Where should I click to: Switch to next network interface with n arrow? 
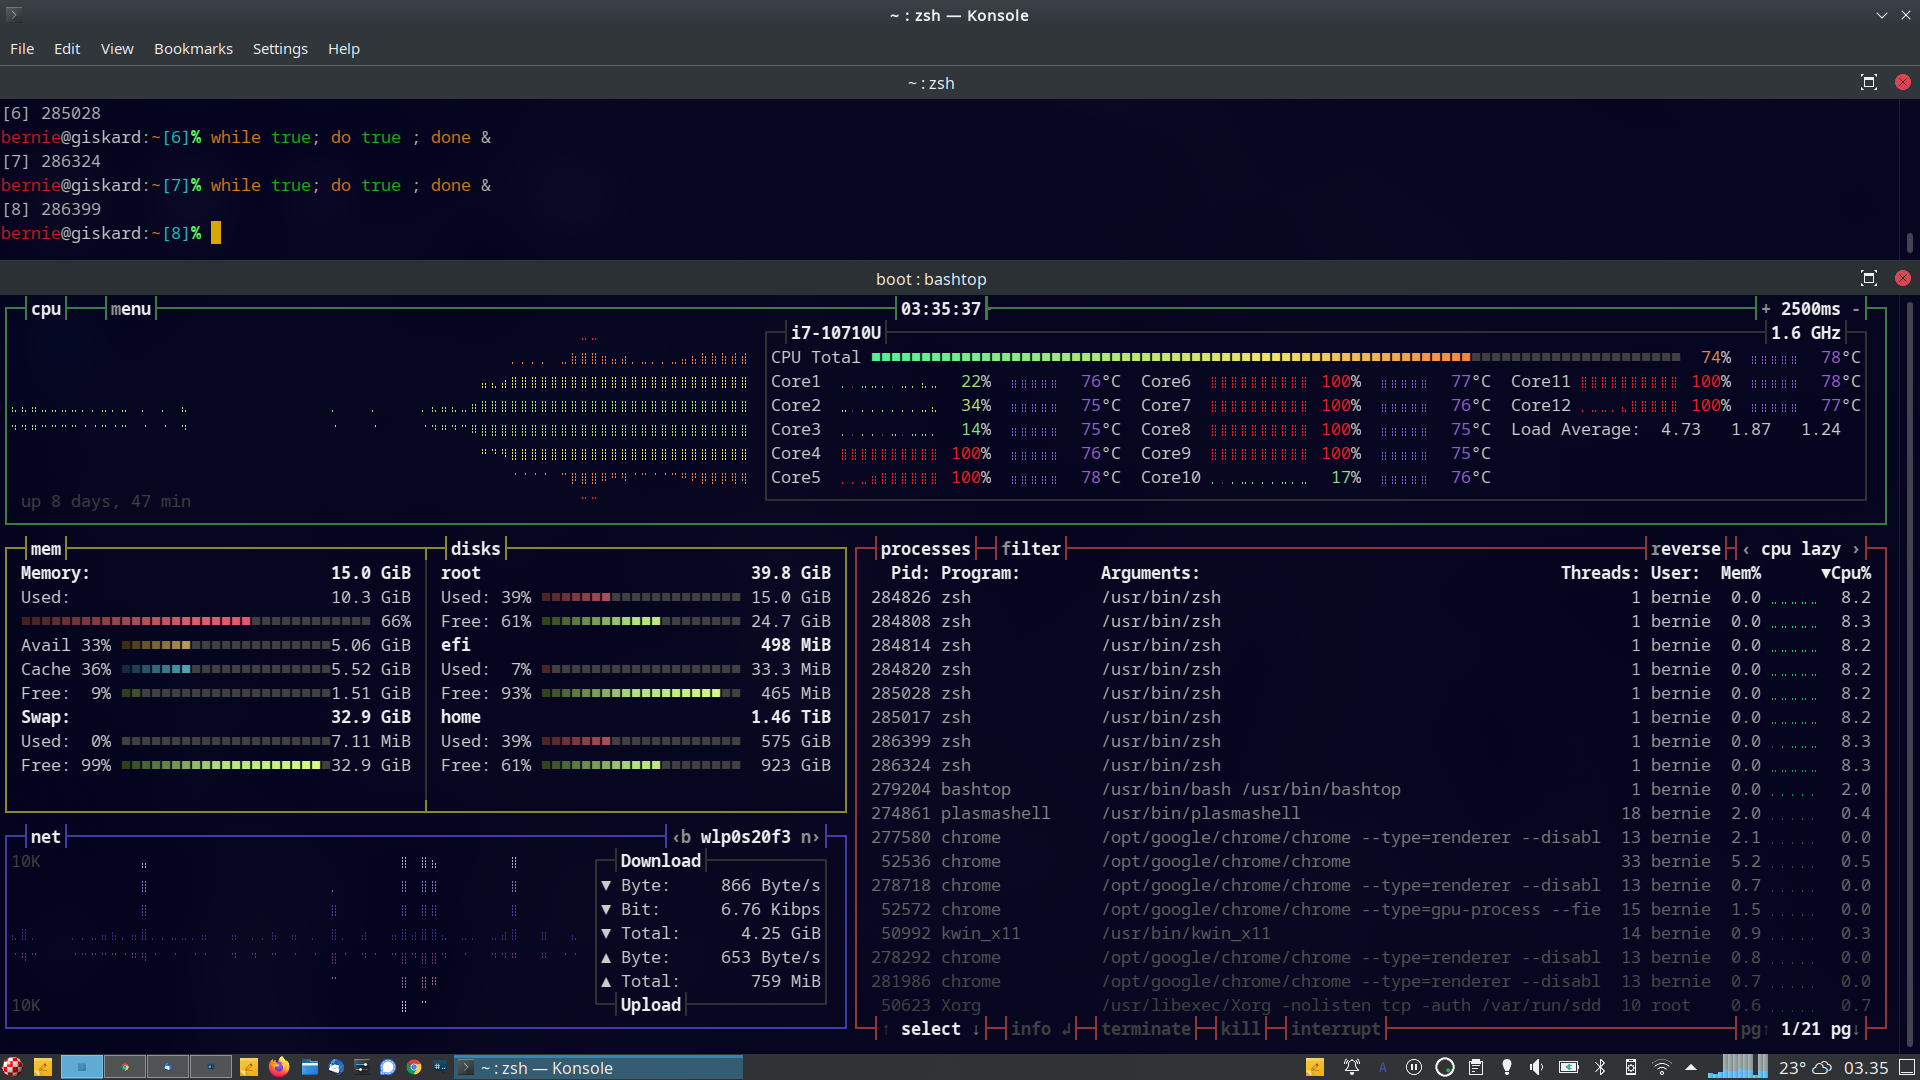810,837
